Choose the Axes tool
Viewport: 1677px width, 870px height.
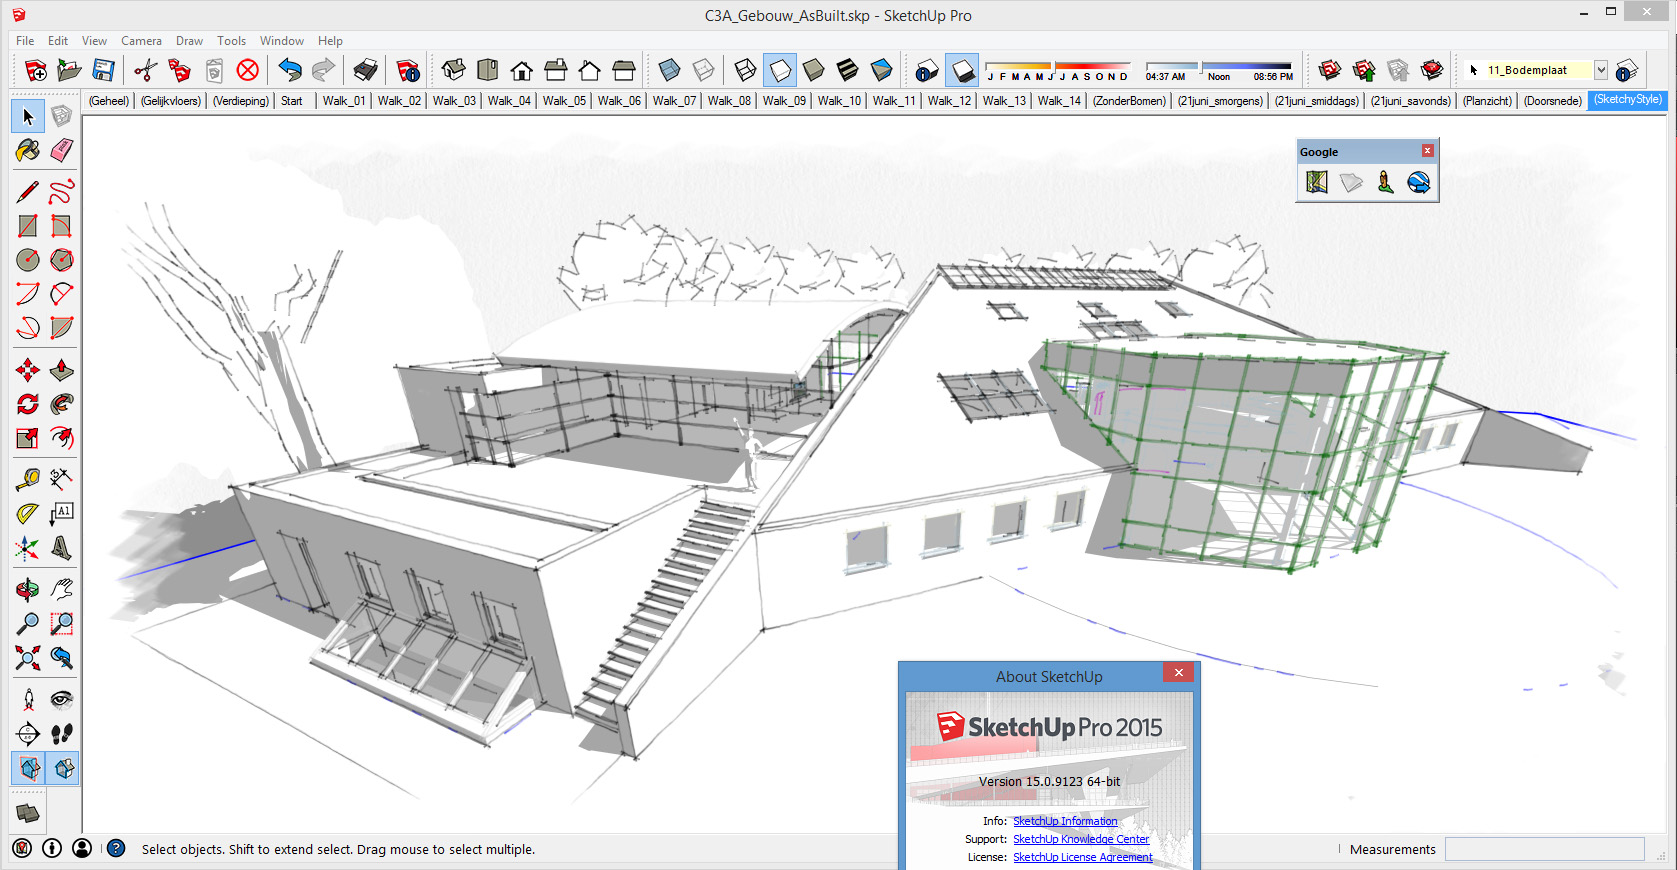click(28, 548)
